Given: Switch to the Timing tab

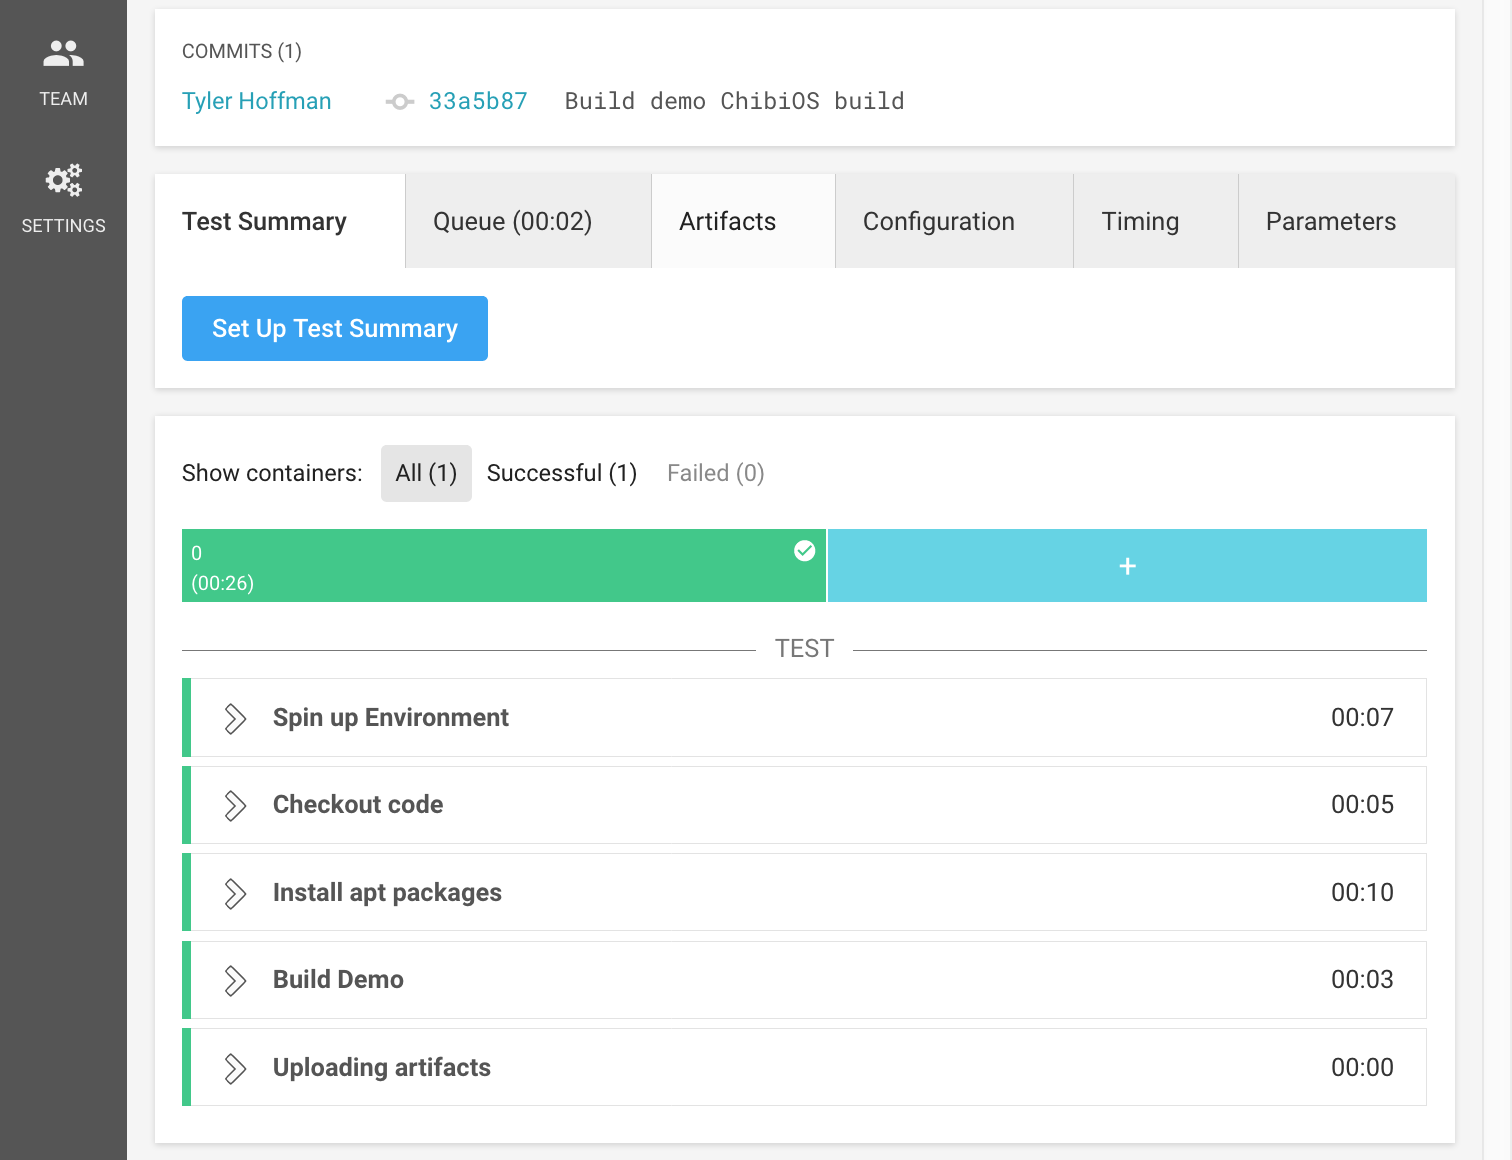Looking at the screenshot, I should click(x=1140, y=222).
